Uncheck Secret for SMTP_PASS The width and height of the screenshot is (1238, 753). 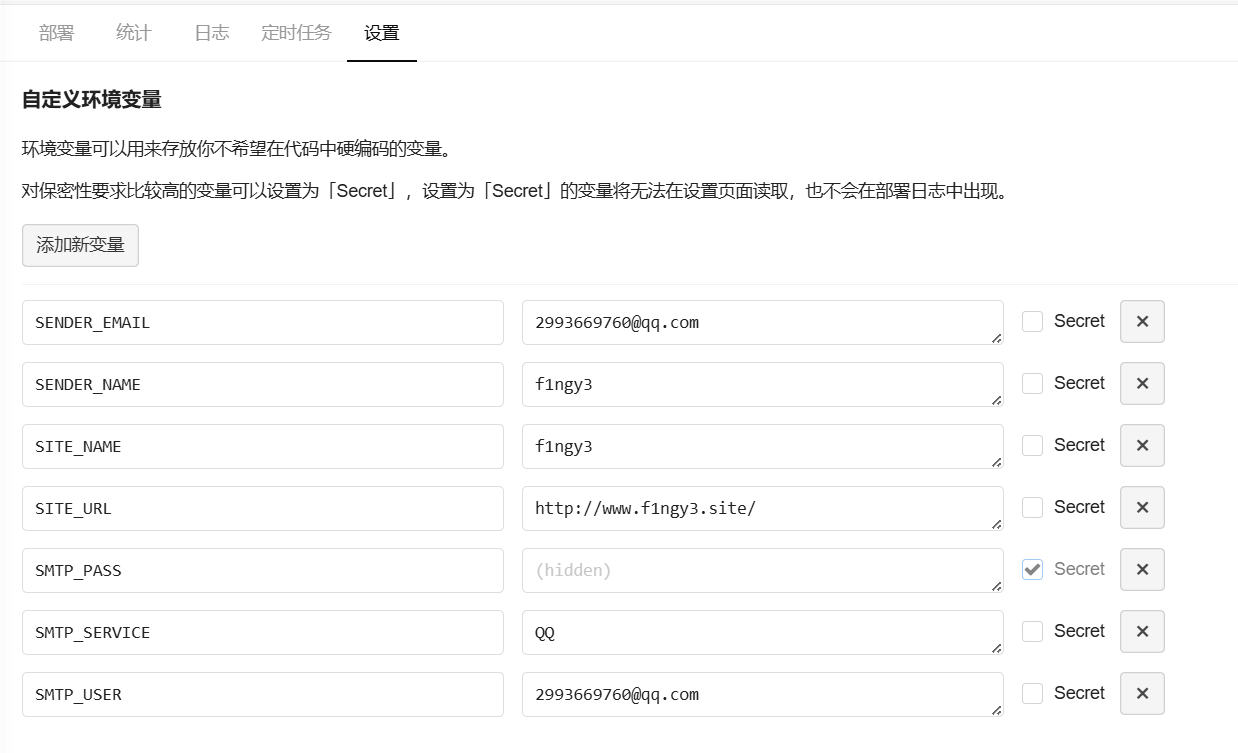point(1032,569)
